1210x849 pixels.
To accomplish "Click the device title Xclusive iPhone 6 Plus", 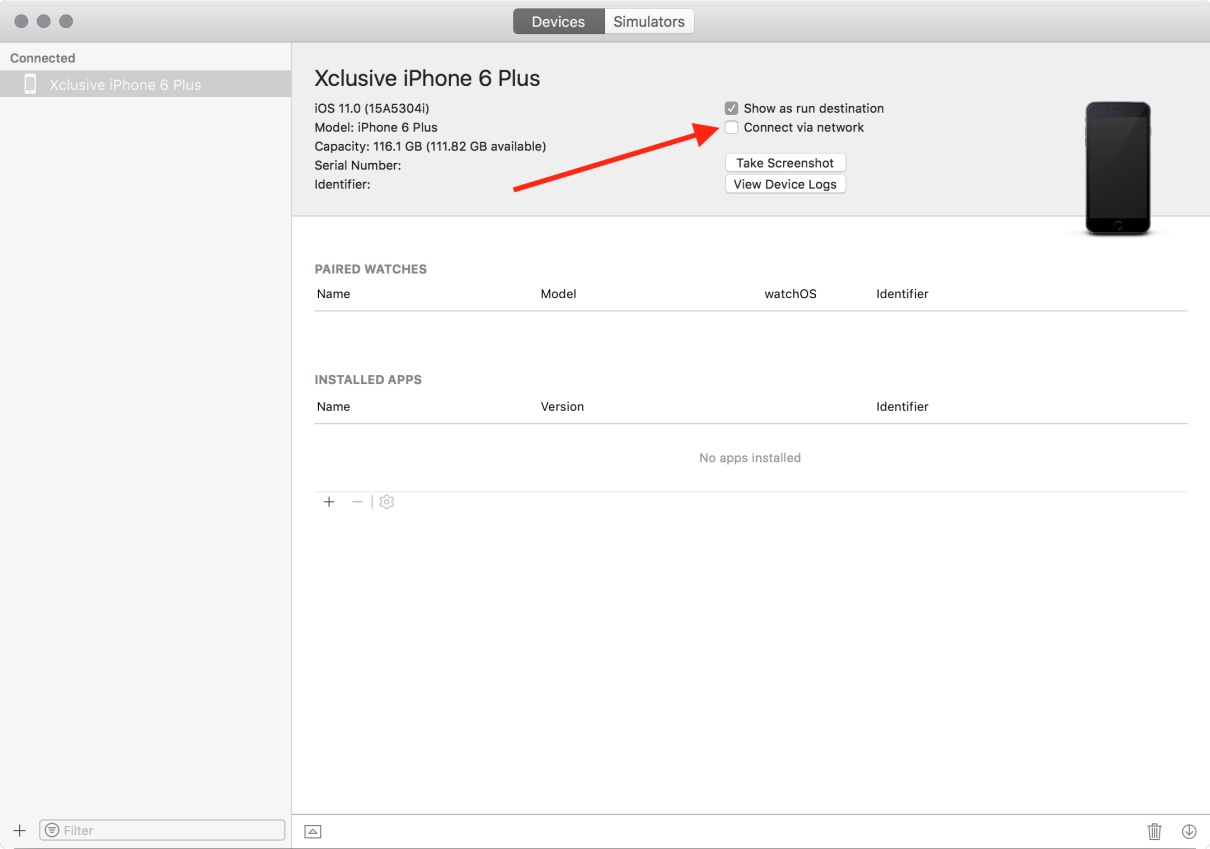I will pyautogui.click(x=428, y=79).
